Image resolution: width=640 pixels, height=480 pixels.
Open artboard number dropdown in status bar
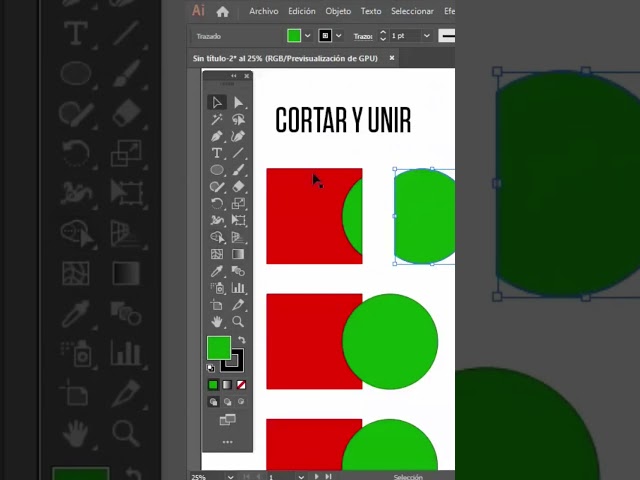coord(301,477)
